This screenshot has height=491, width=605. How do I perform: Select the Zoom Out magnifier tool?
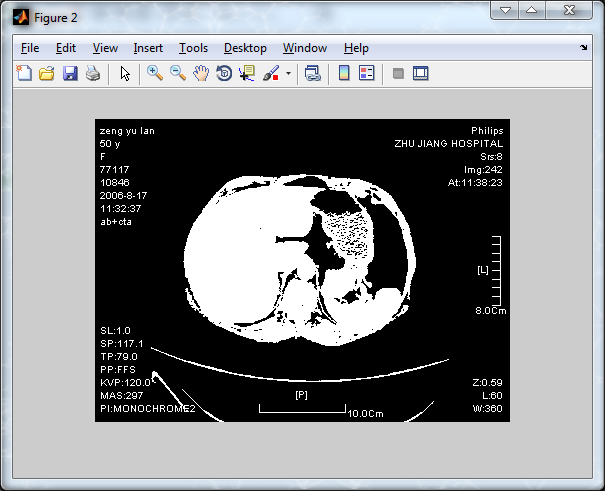[x=178, y=73]
